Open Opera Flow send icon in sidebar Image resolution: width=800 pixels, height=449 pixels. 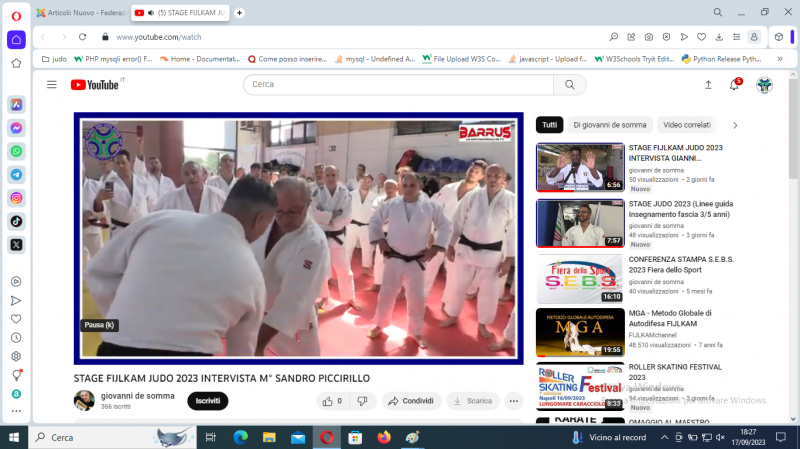(x=16, y=301)
